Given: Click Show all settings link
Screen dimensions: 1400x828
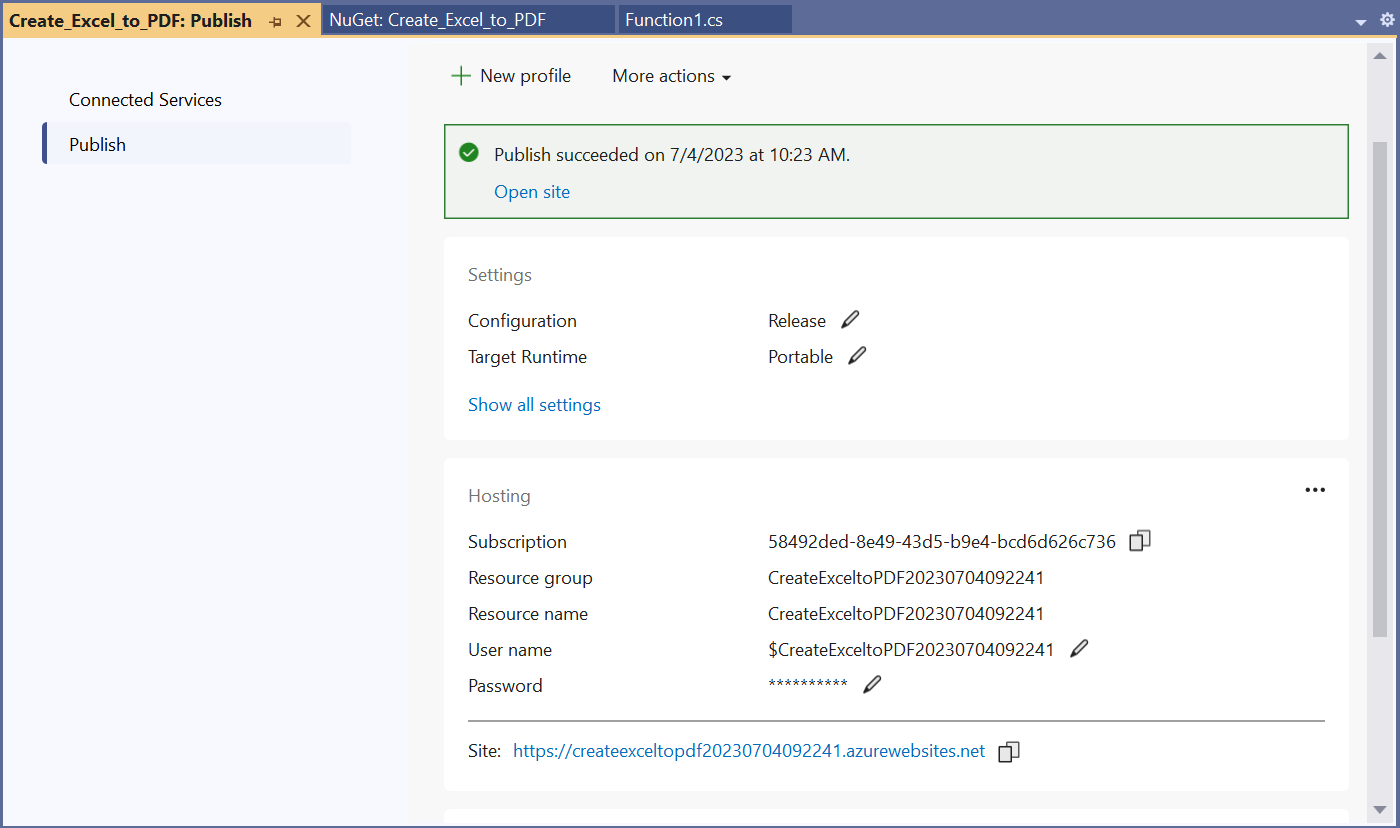Looking at the screenshot, I should tap(534, 405).
